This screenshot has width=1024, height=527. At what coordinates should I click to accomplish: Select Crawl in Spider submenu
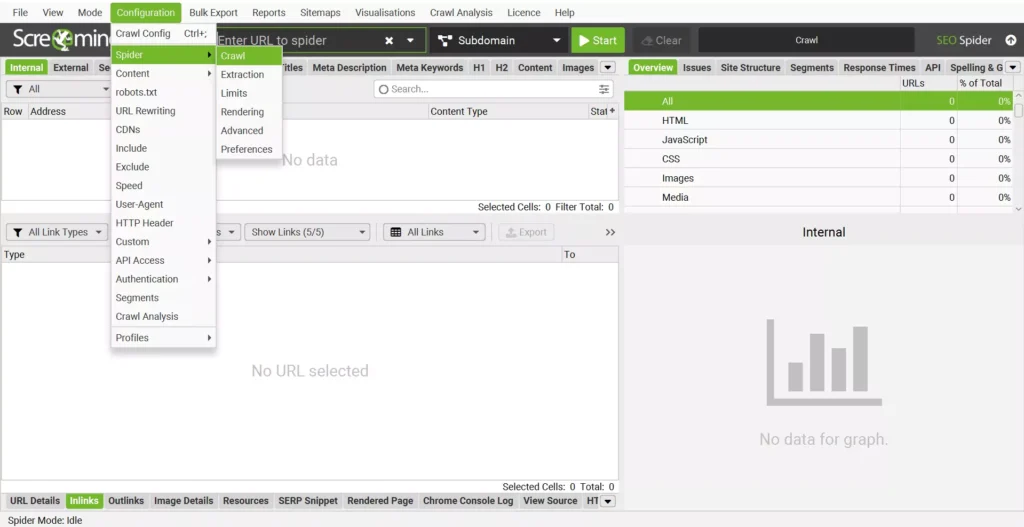click(249, 56)
